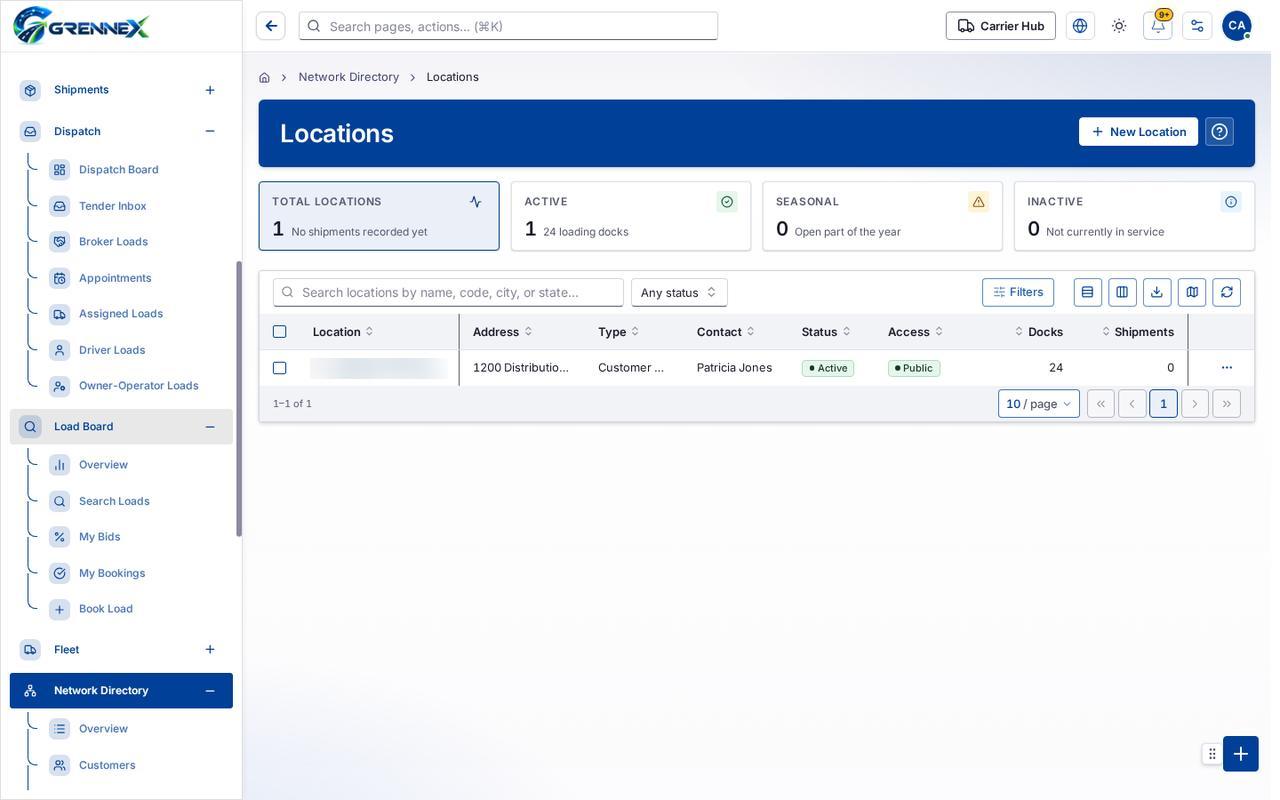This screenshot has width=1280, height=800.
Task: Click the back arrow button in the top bar
Action: coord(271,26)
